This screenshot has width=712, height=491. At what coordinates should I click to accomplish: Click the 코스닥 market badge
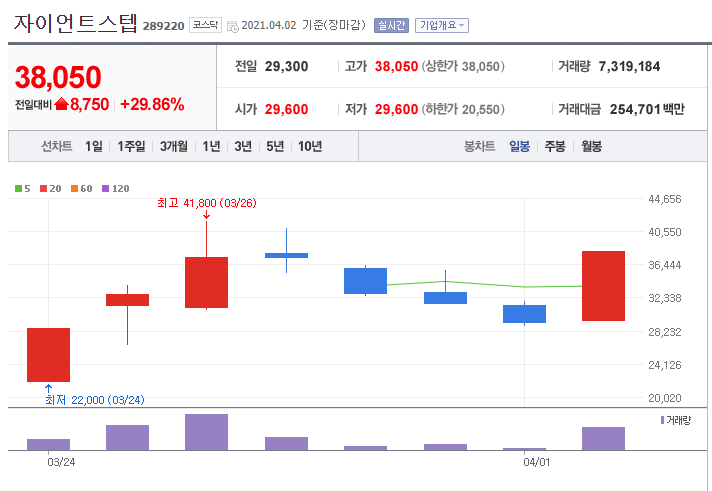point(205,25)
